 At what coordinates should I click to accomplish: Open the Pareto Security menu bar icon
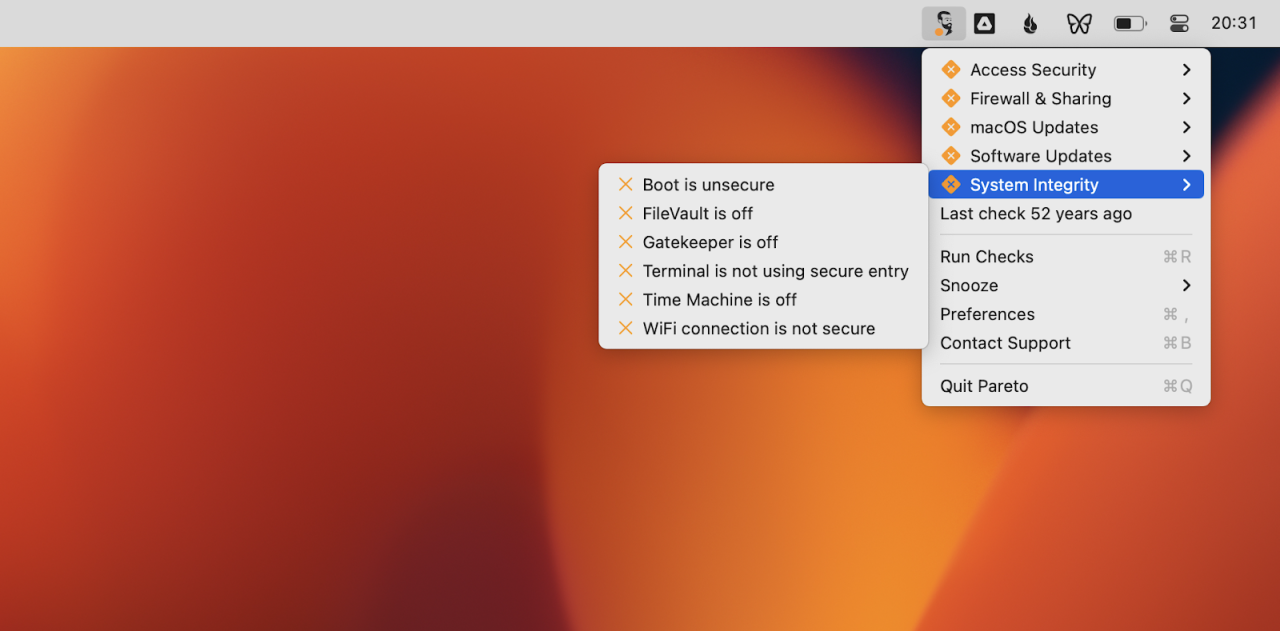943,23
